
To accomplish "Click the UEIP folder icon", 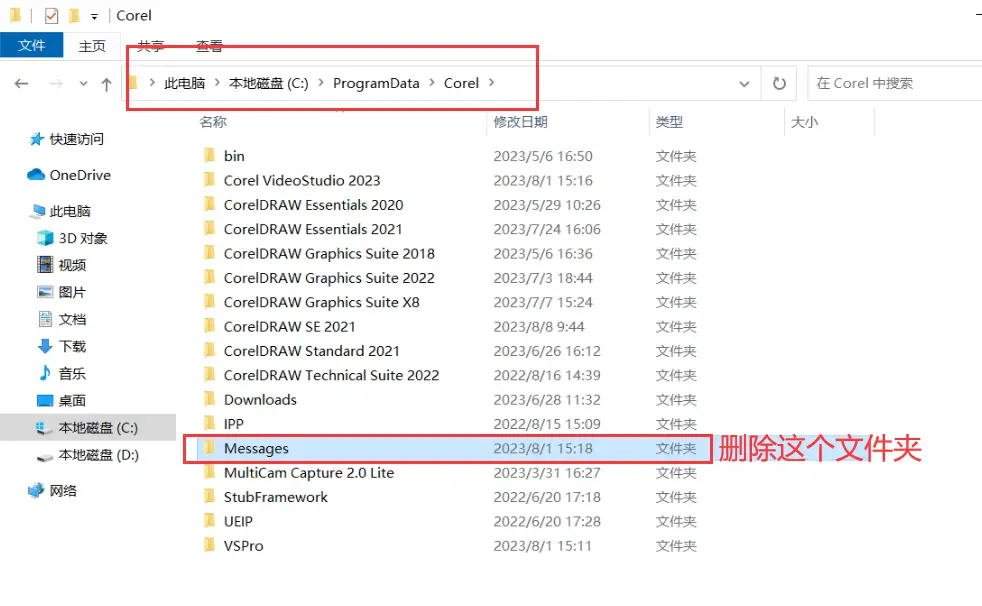I will [209, 521].
